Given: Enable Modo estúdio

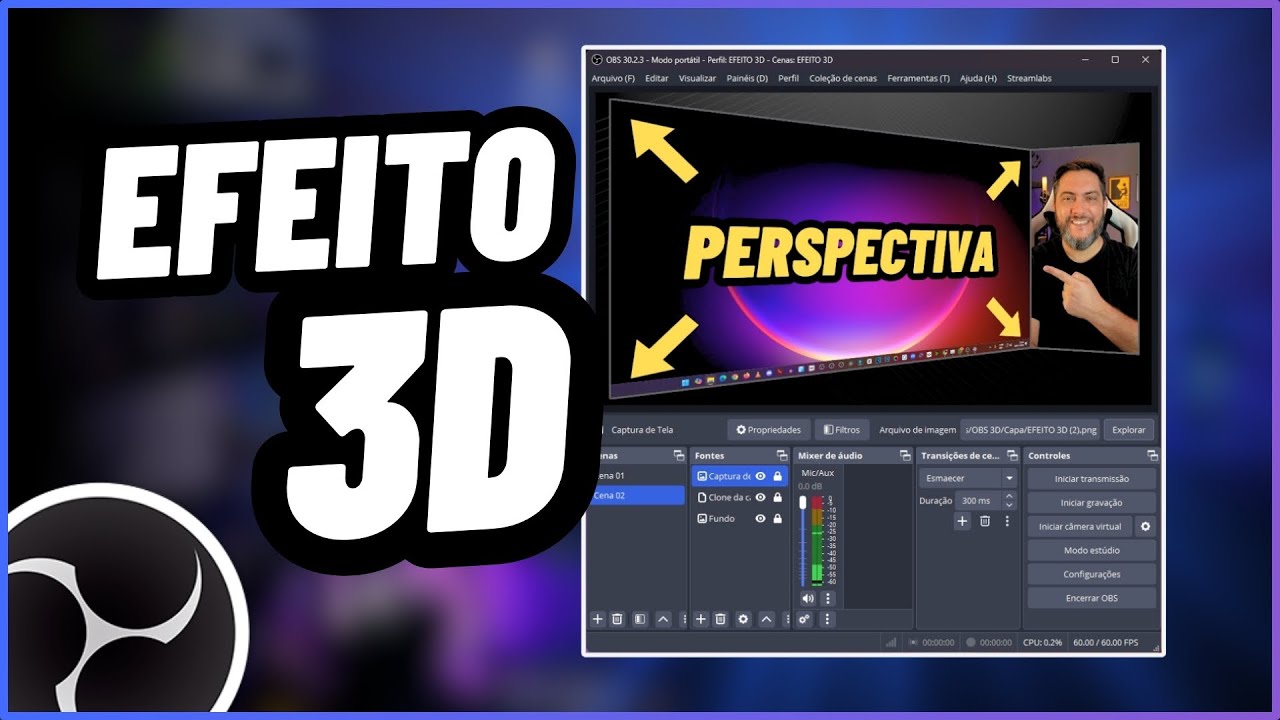Looking at the screenshot, I should (x=1091, y=550).
